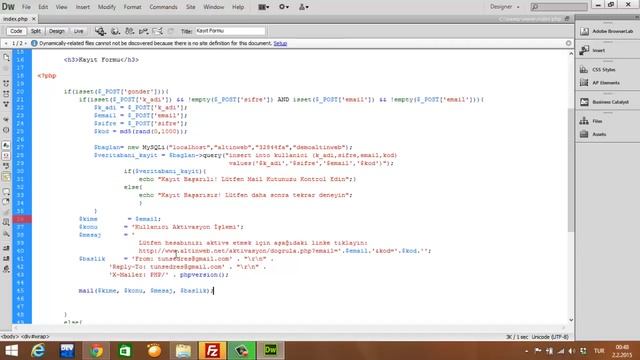Click the Format Source Code toolbar icon
Screen dimensions: 640x360
6,269
